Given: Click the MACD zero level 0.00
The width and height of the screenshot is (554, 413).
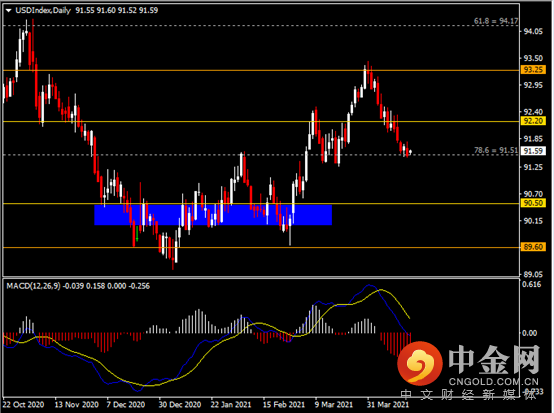Looking at the screenshot, I should pyautogui.click(x=529, y=333).
